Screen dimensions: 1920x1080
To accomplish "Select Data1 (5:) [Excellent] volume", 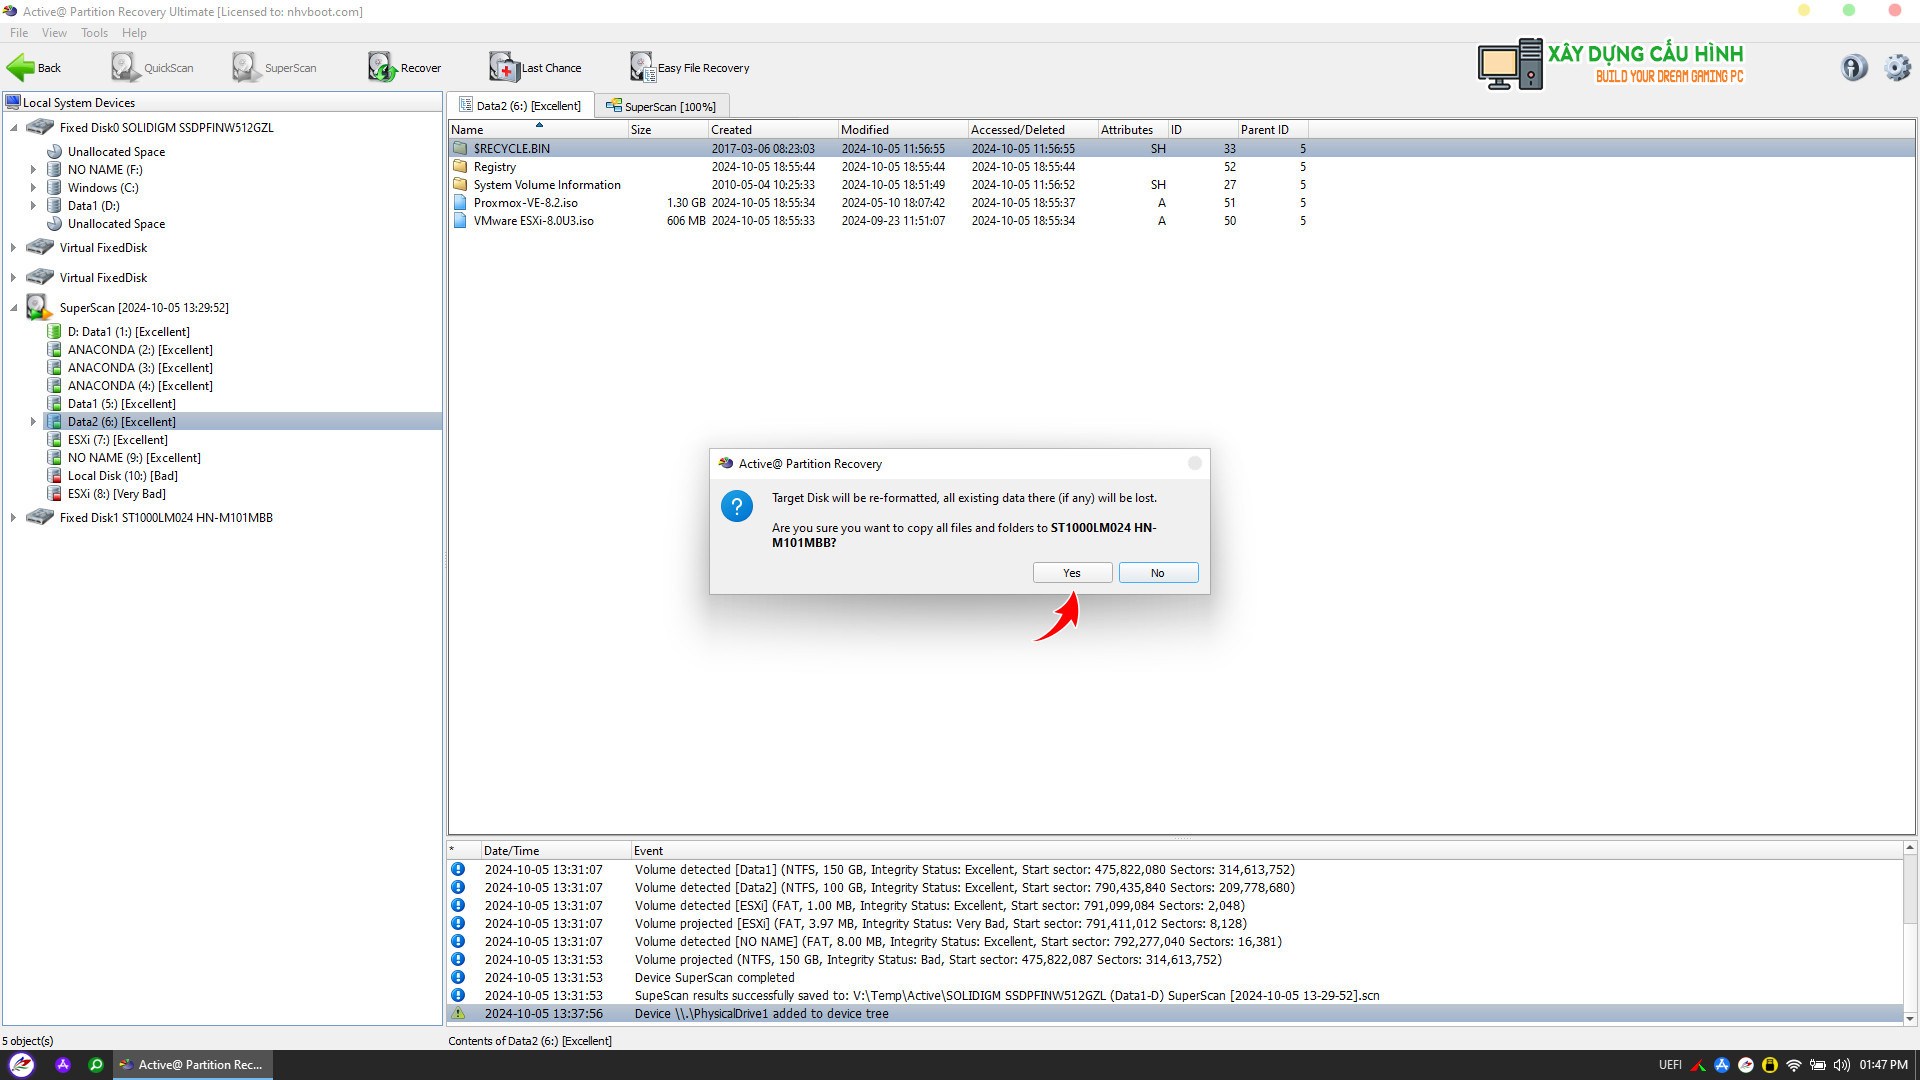I will [x=121, y=403].
